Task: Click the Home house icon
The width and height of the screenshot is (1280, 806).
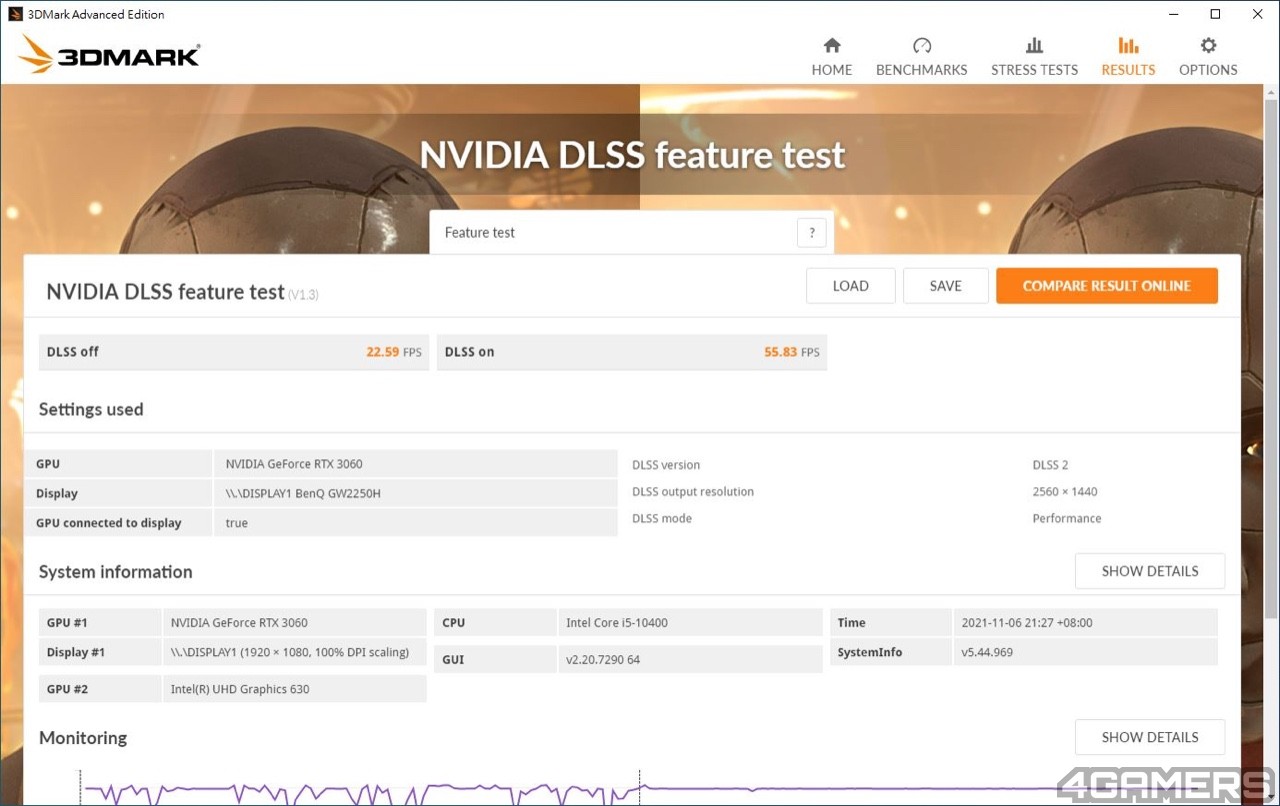Action: pos(832,46)
